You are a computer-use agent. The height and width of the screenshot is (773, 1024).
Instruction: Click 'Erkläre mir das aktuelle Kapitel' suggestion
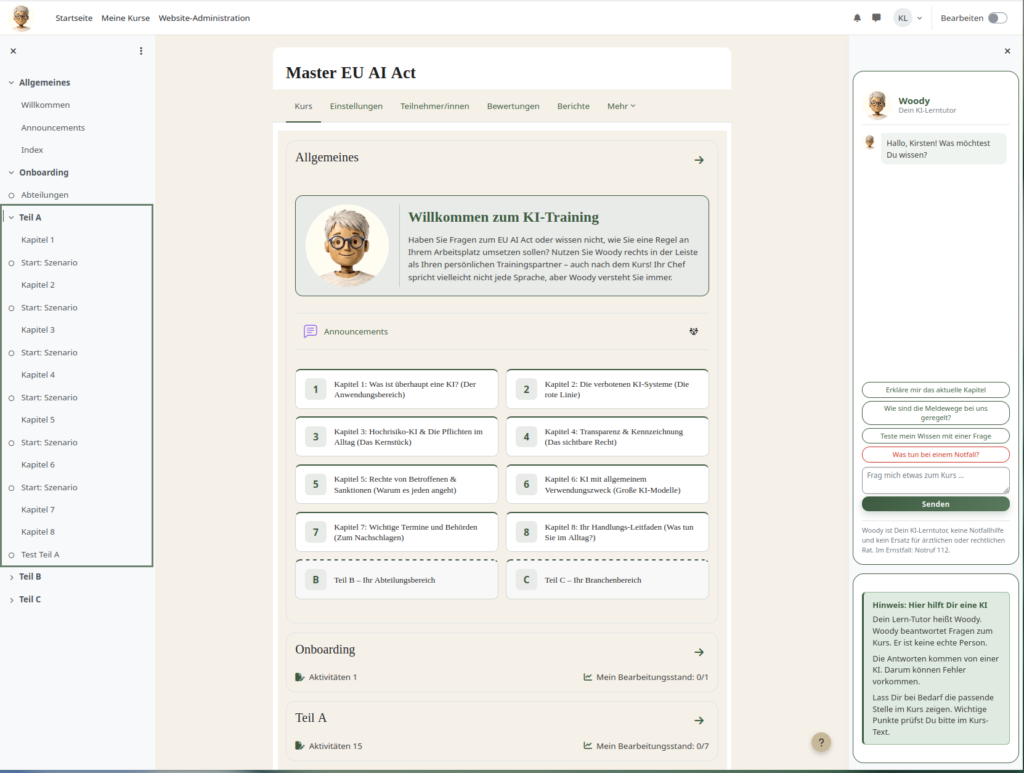(x=935, y=390)
